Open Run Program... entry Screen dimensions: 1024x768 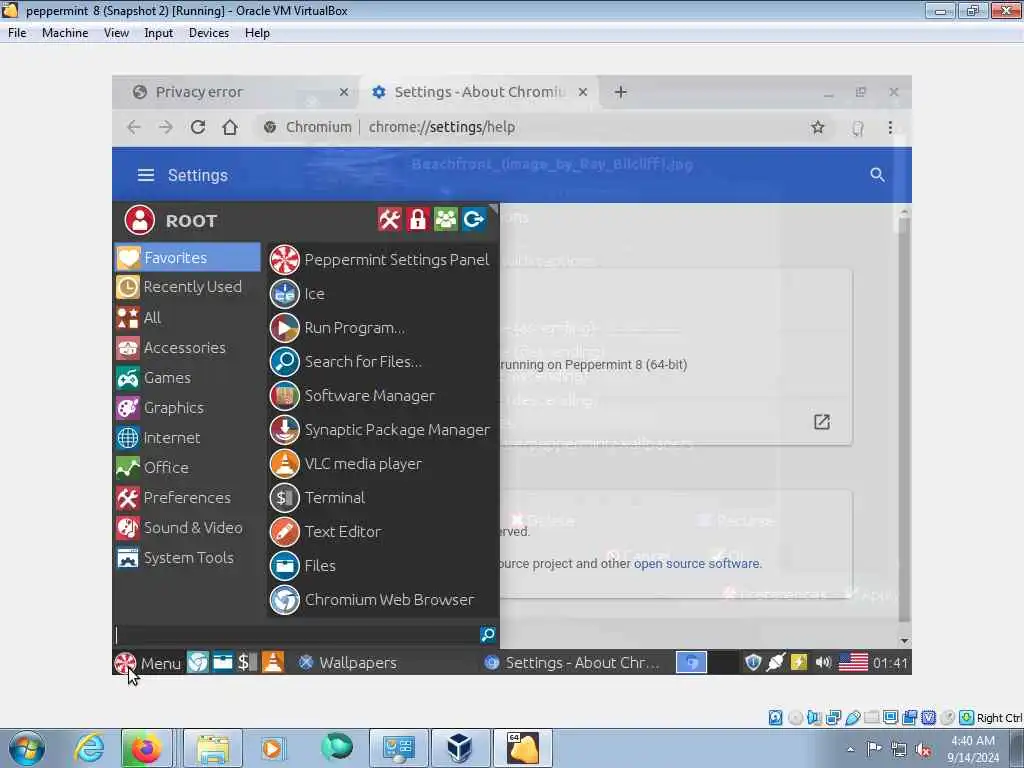pyautogui.click(x=380, y=327)
